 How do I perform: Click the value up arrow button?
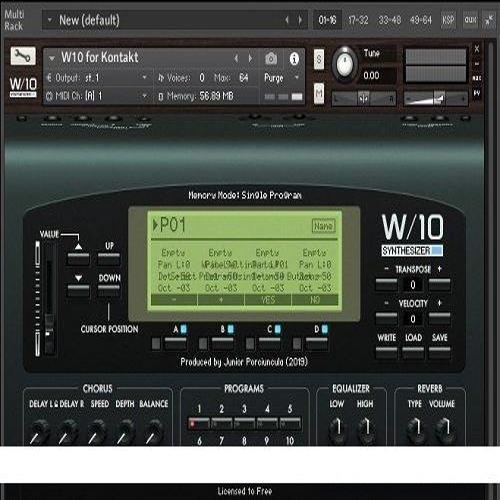(78, 259)
